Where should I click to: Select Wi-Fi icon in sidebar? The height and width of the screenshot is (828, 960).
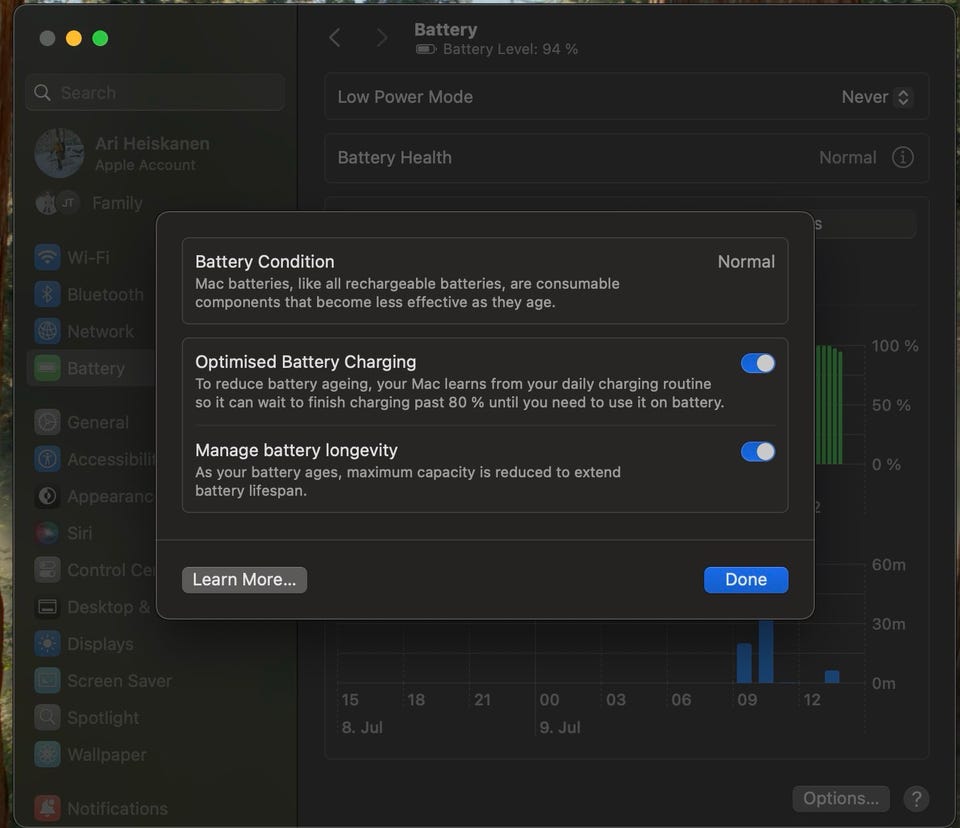47,257
